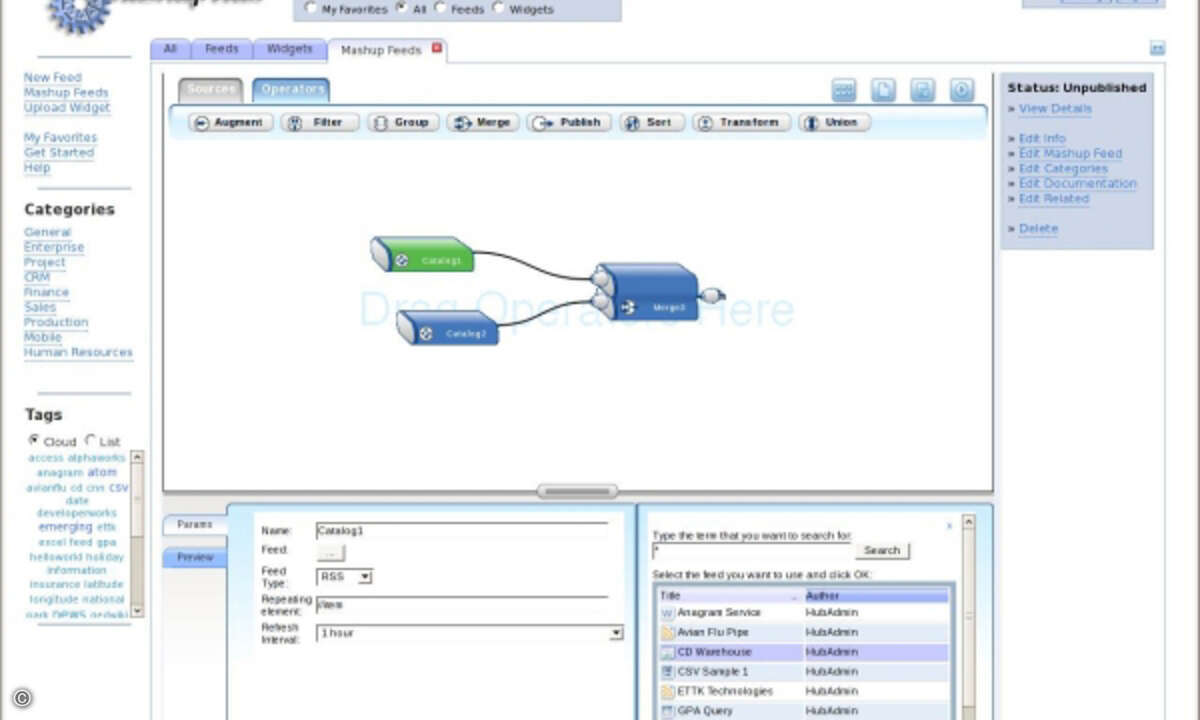The height and width of the screenshot is (720, 1200).
Task: Add a Transform operator
Action: coord(741,122)
